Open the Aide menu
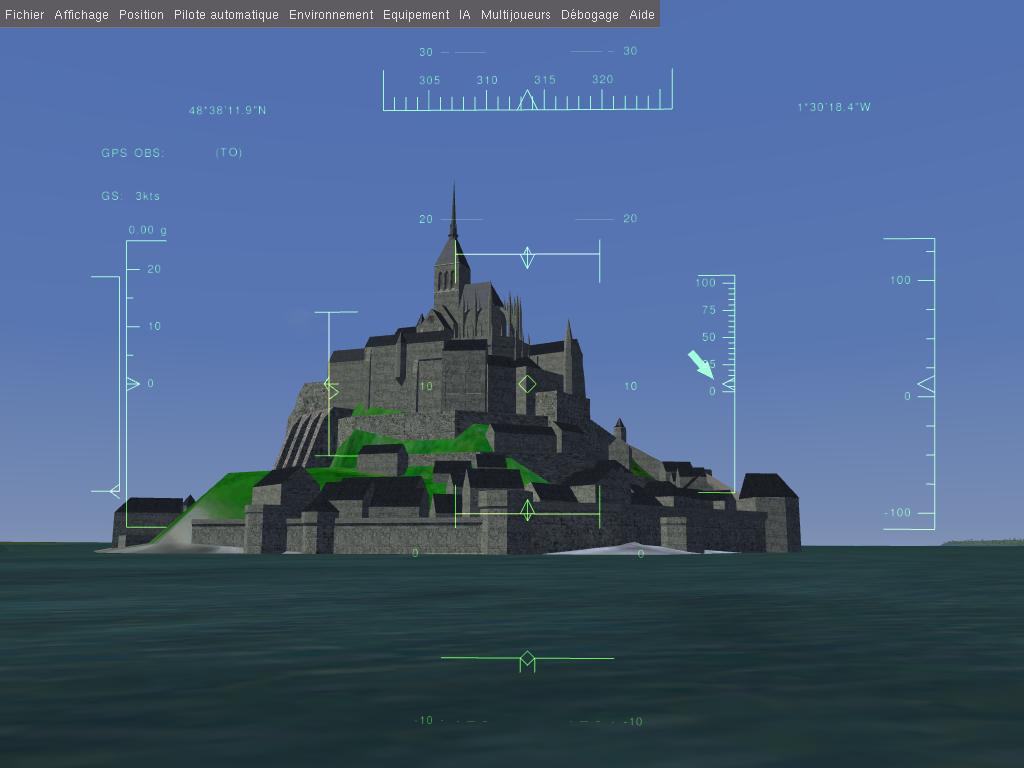1024x768 pixels. [642, 14]
